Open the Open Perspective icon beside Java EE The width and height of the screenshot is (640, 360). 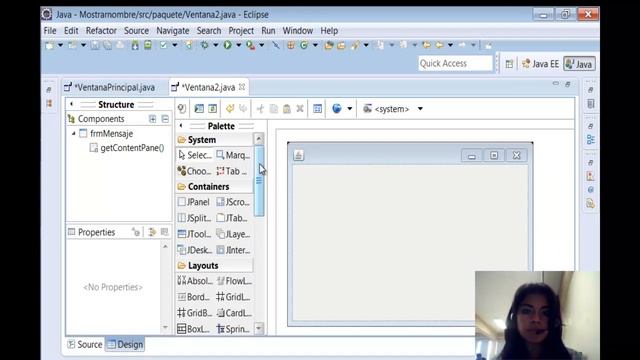click(x=509, y=64)
